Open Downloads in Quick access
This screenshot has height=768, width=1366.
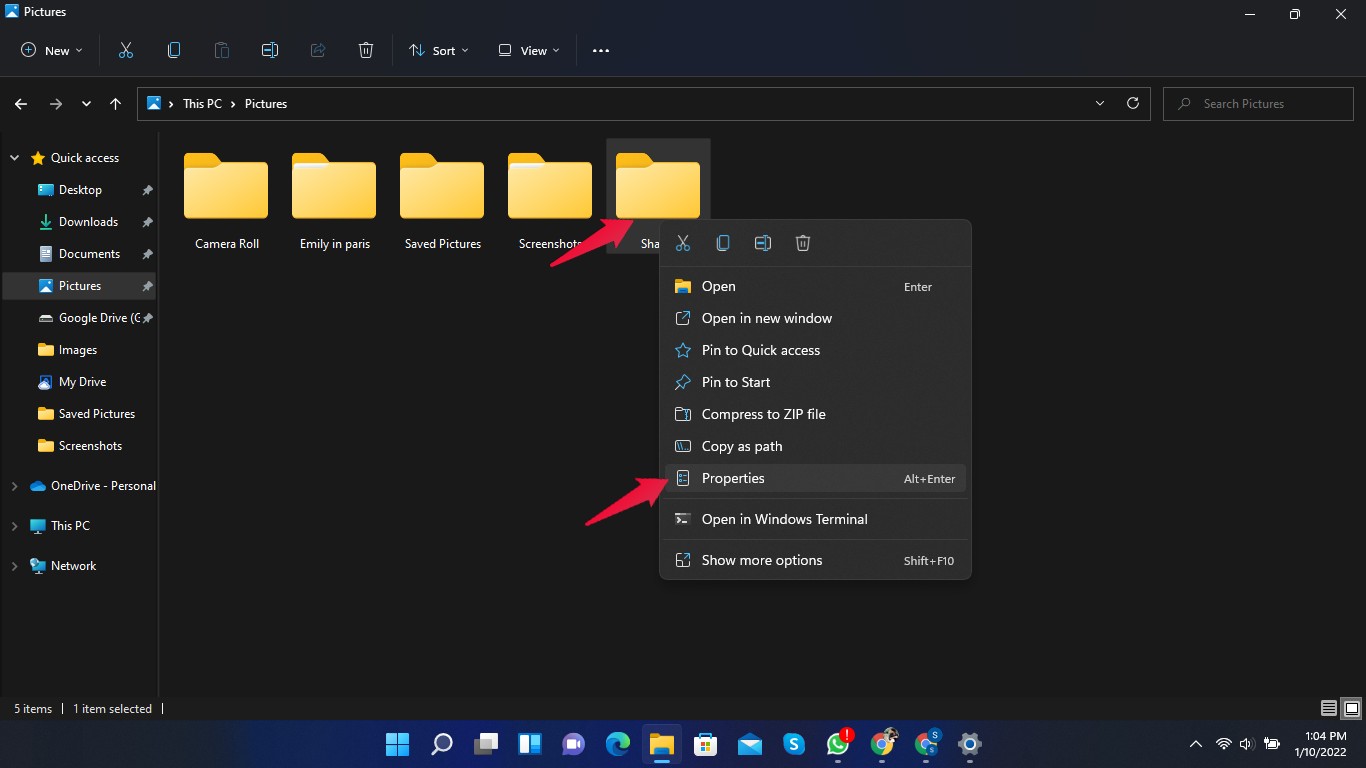[88, 222]
